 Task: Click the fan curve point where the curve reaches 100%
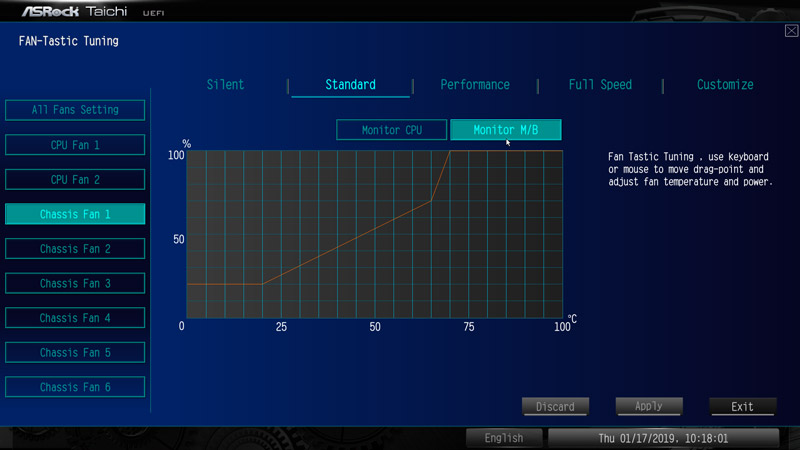tap(450, 151)
